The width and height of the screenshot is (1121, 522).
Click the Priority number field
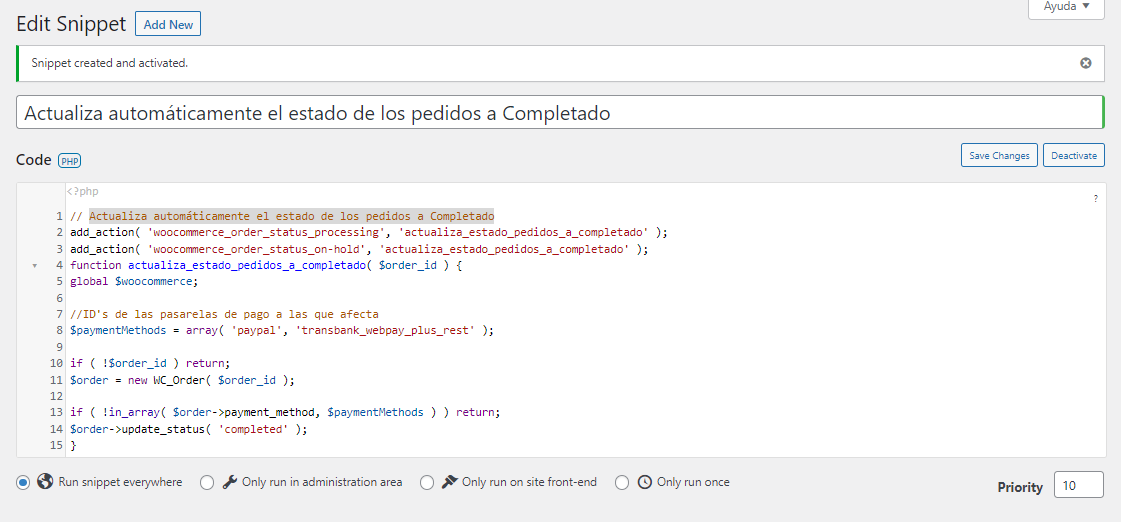point(1079,485)
